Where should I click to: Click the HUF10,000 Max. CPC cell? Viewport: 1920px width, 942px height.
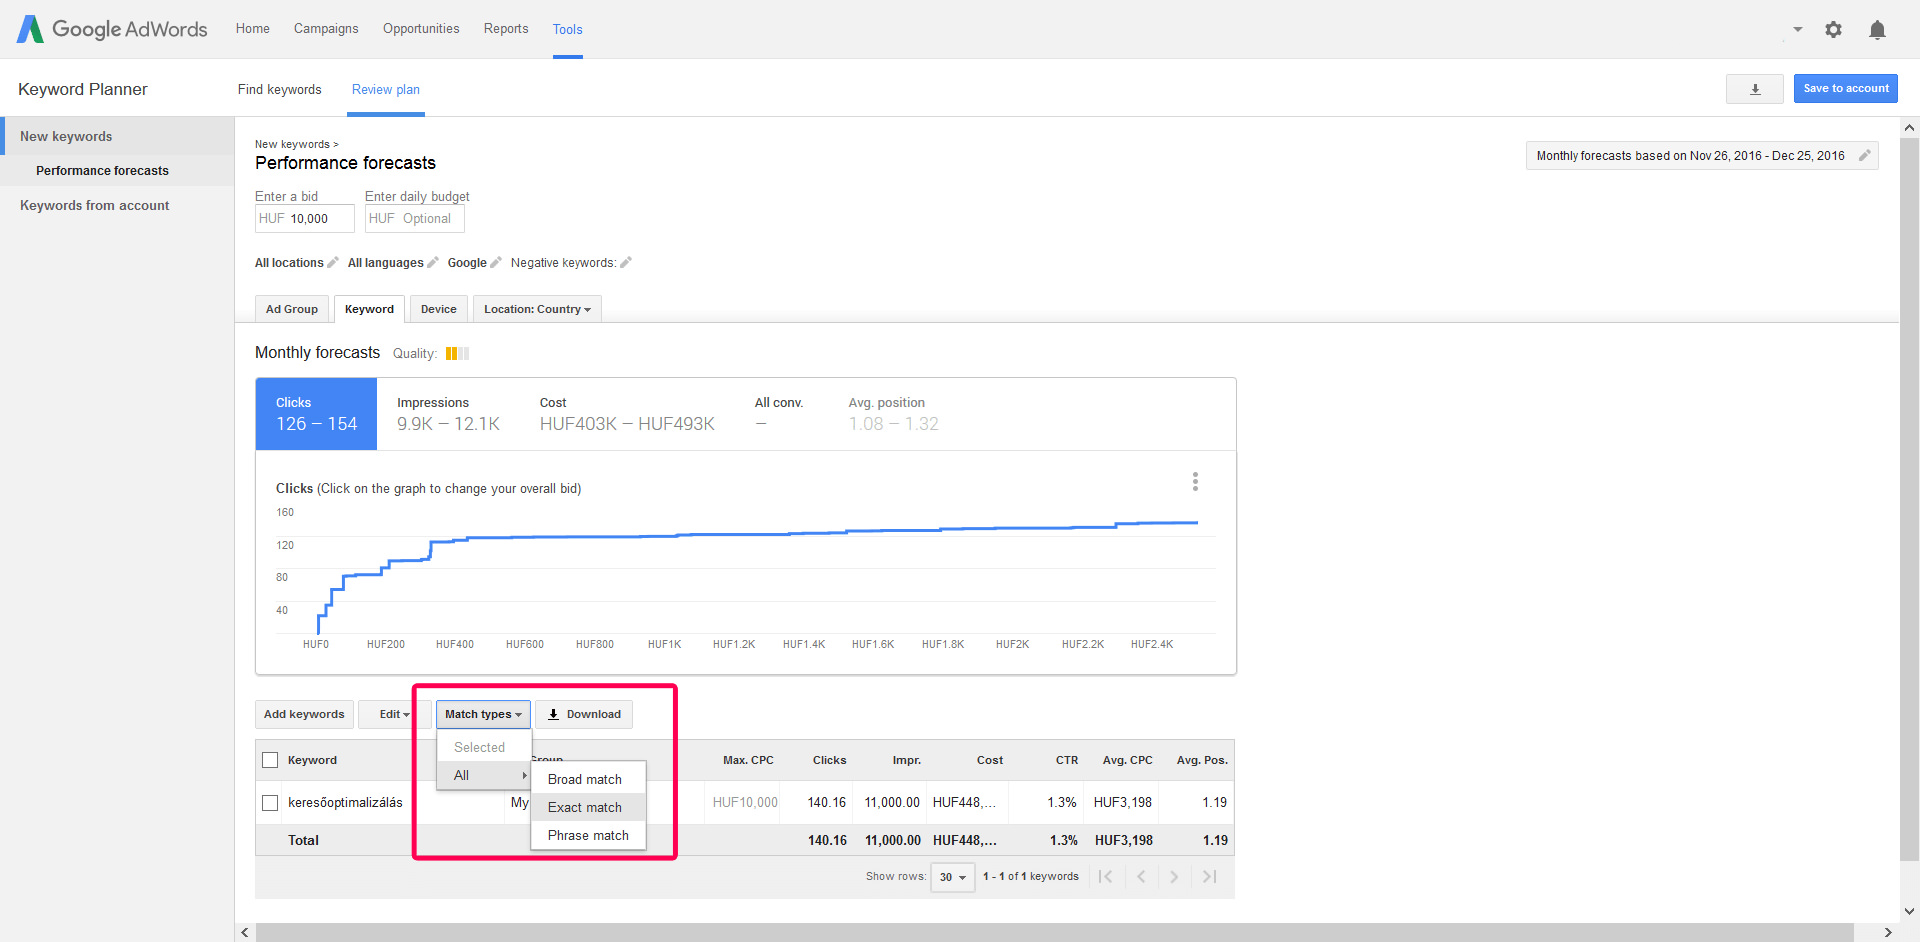745,803
